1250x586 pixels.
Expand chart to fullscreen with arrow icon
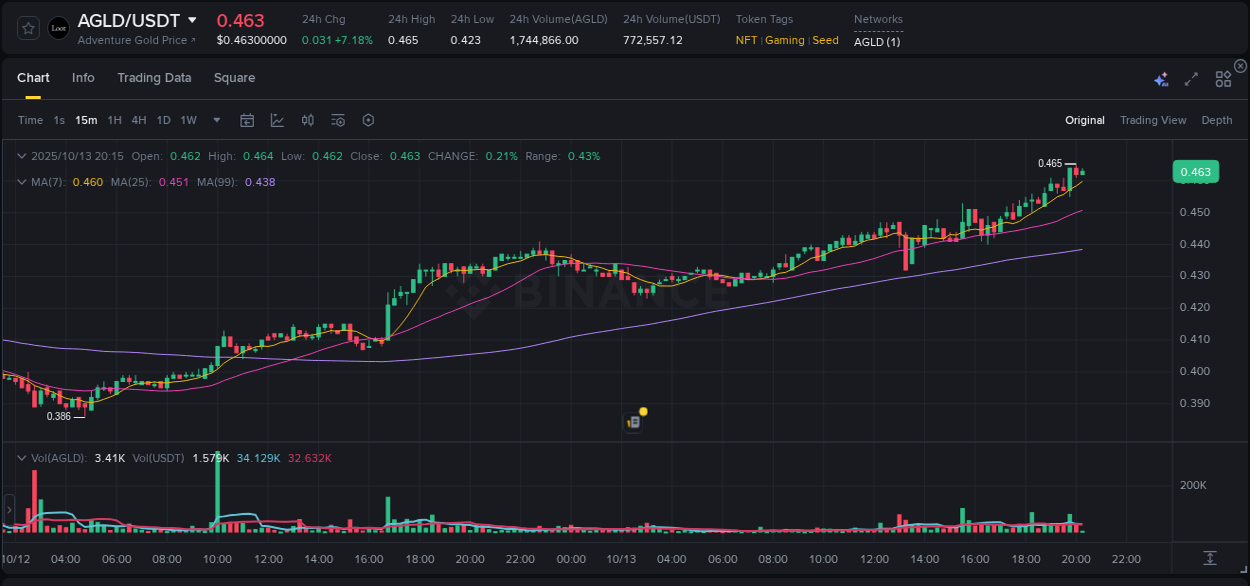pos(1190,78)
